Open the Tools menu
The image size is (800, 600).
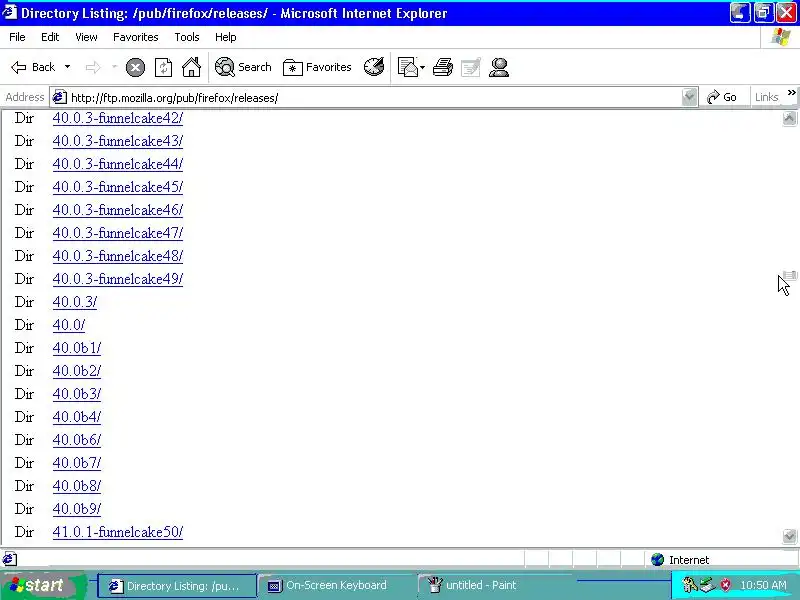187,37
